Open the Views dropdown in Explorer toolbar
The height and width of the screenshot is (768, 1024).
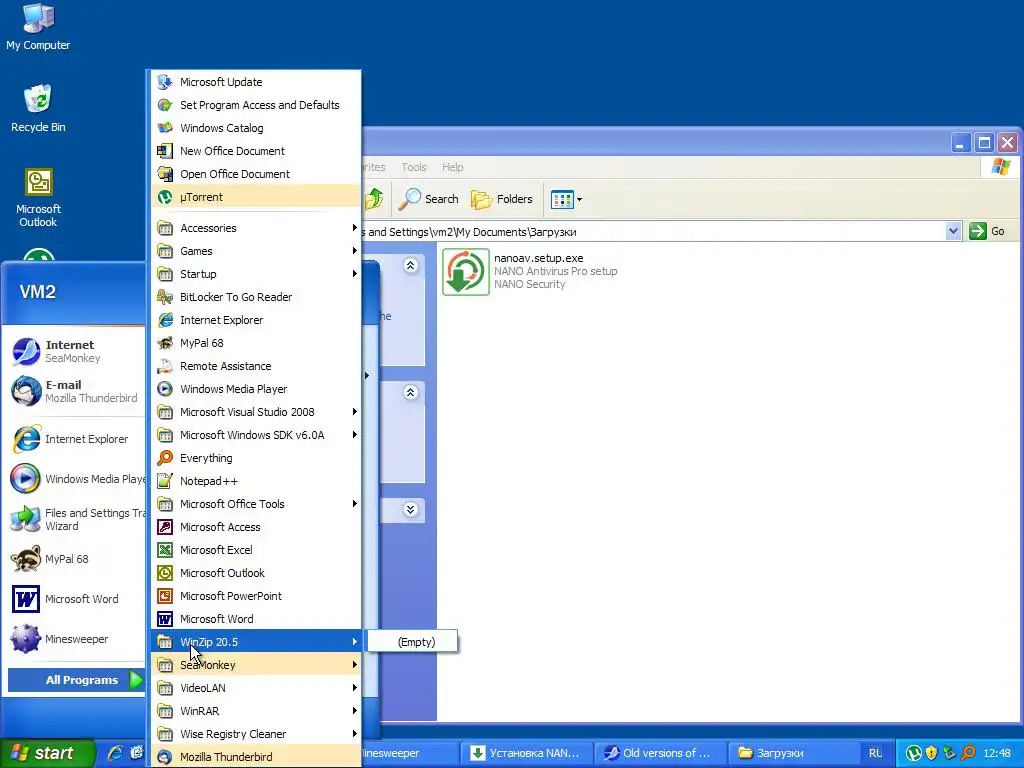566,199
